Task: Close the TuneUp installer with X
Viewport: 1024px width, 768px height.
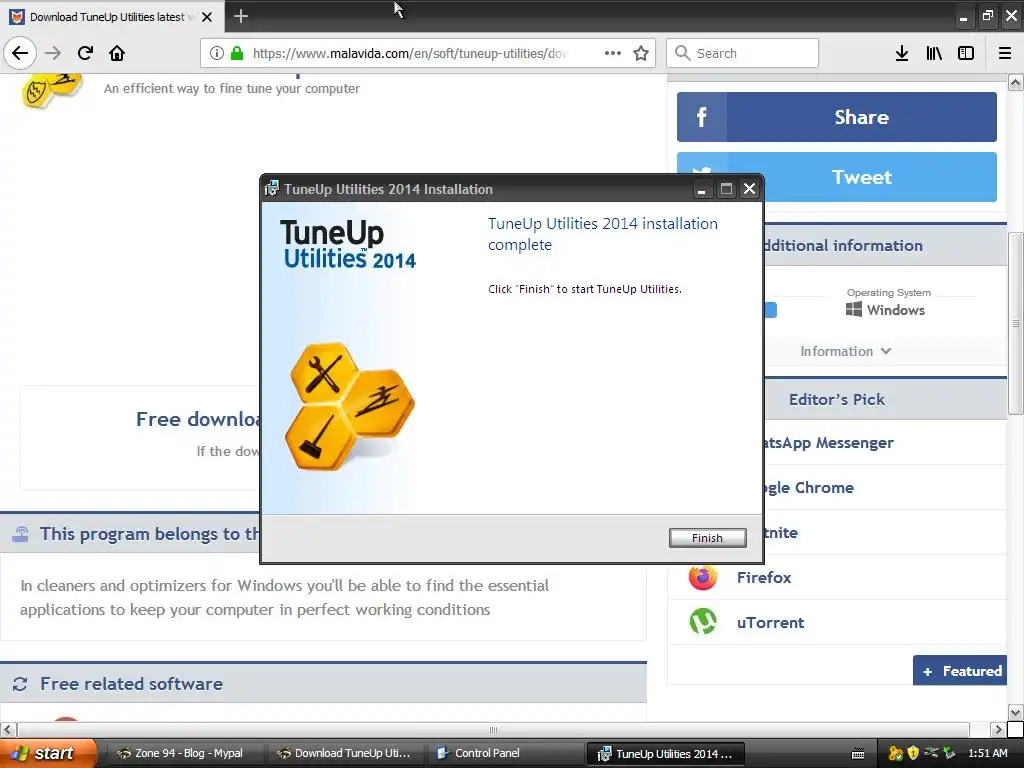Action: click(750, 189)
